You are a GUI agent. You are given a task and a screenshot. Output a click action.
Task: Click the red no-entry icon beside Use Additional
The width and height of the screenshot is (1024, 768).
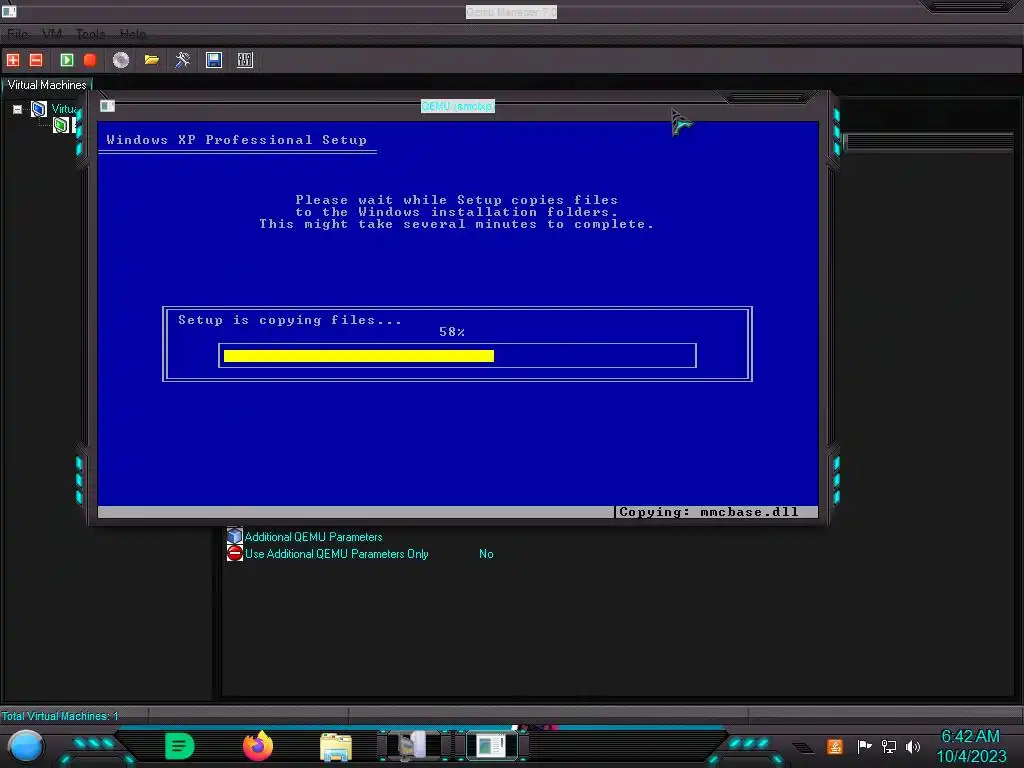coord(234,554)
